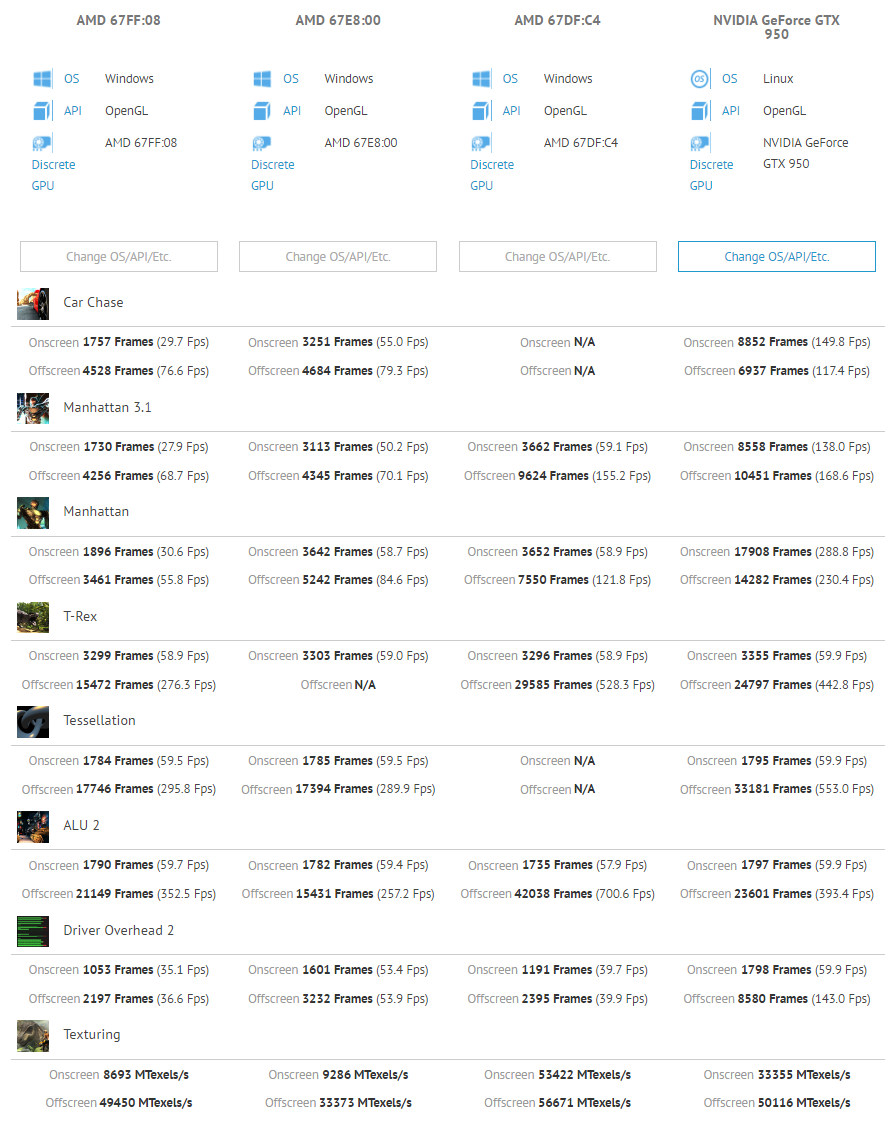This screenshot has height=1122, width=885.
Task: Select the AMD 67E8:00 column heading
Action: pyautogui.click(x=338, y=20)
